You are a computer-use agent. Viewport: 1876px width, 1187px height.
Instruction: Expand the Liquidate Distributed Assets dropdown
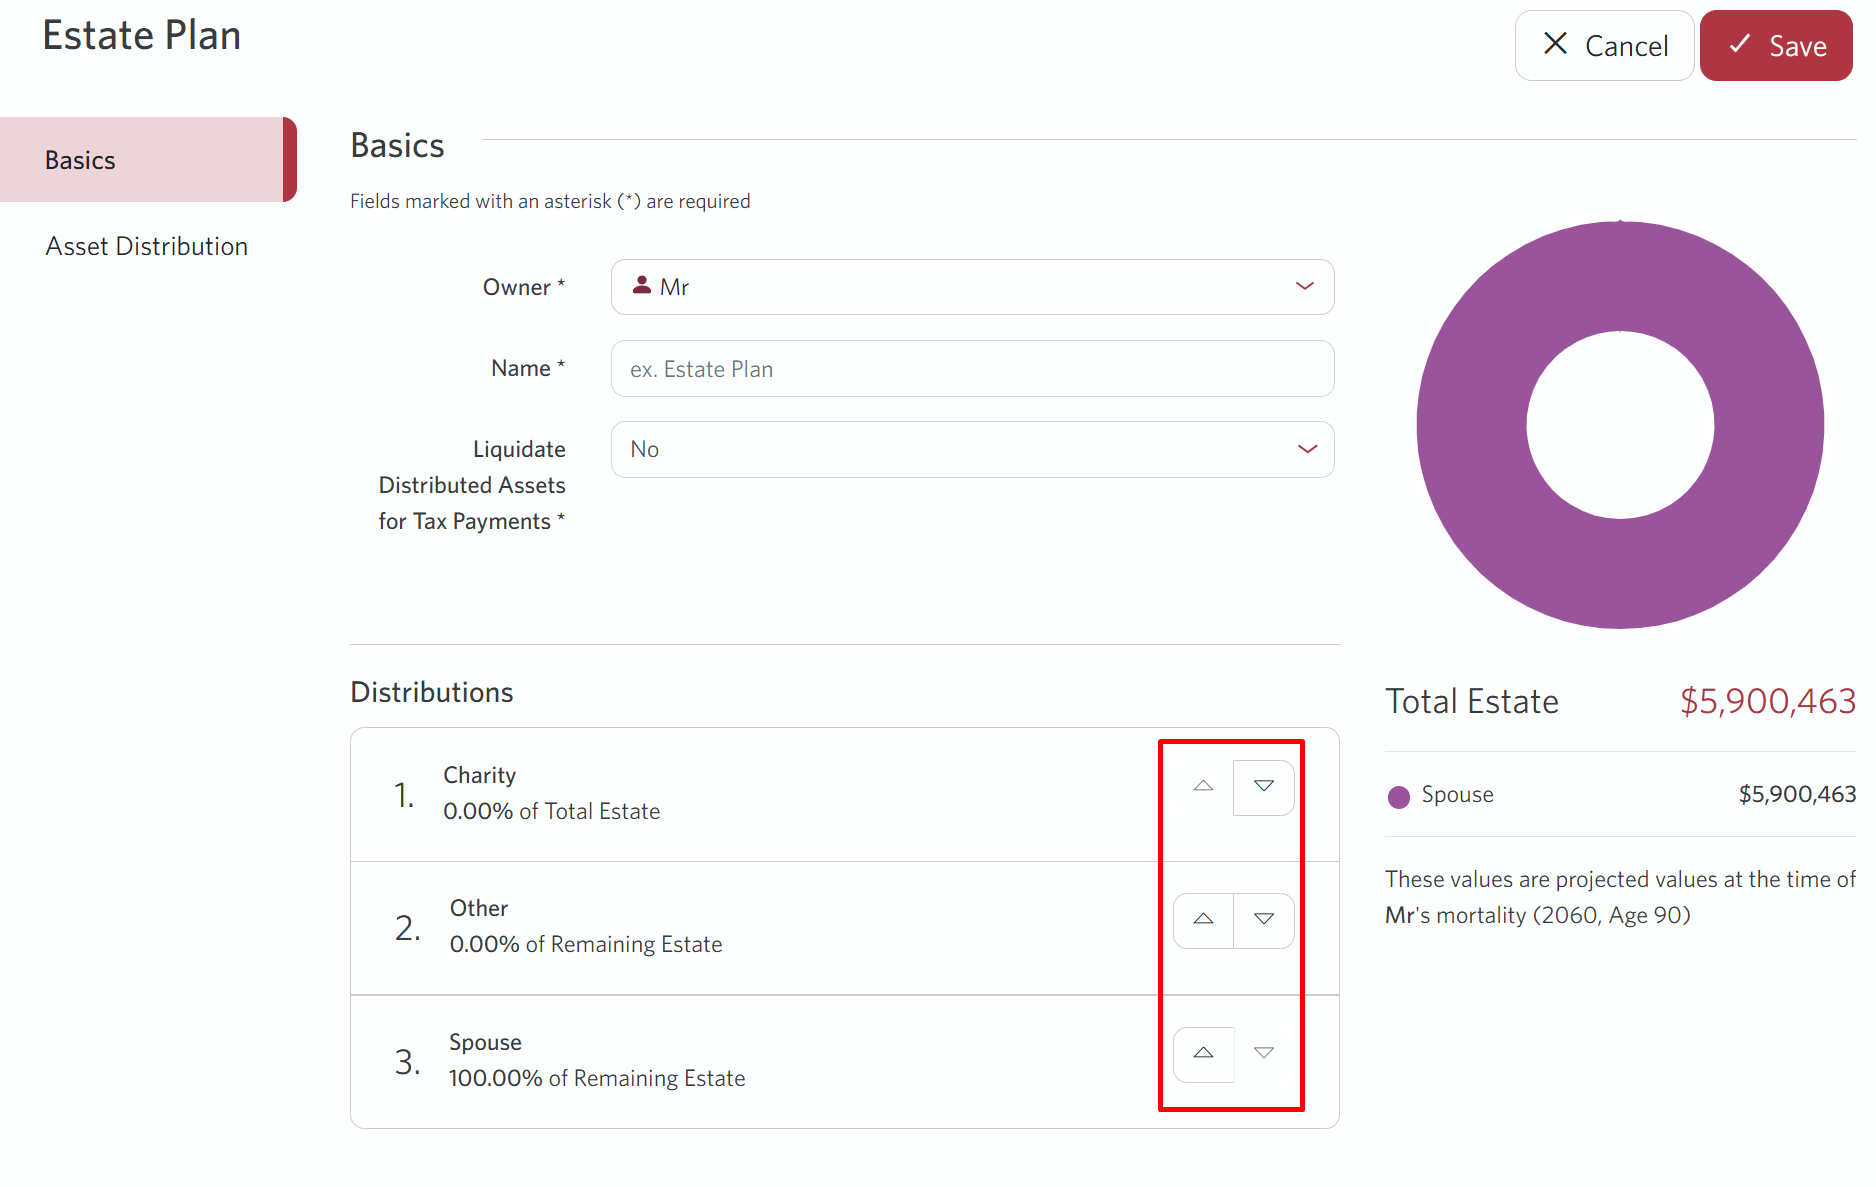971,450
